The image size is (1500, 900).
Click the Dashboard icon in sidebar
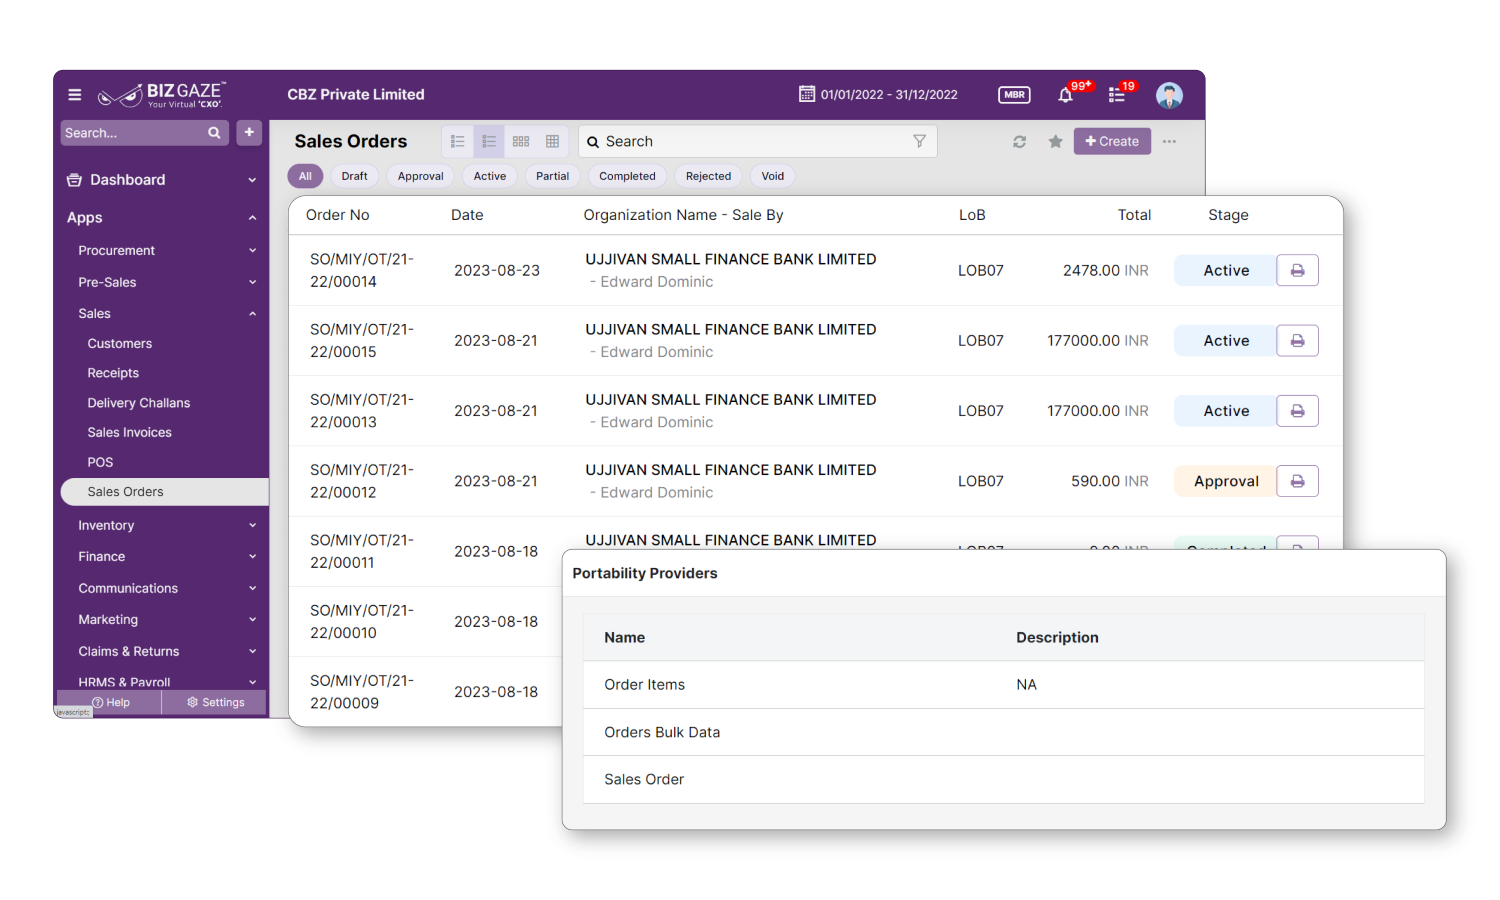(x=74, y=180)
